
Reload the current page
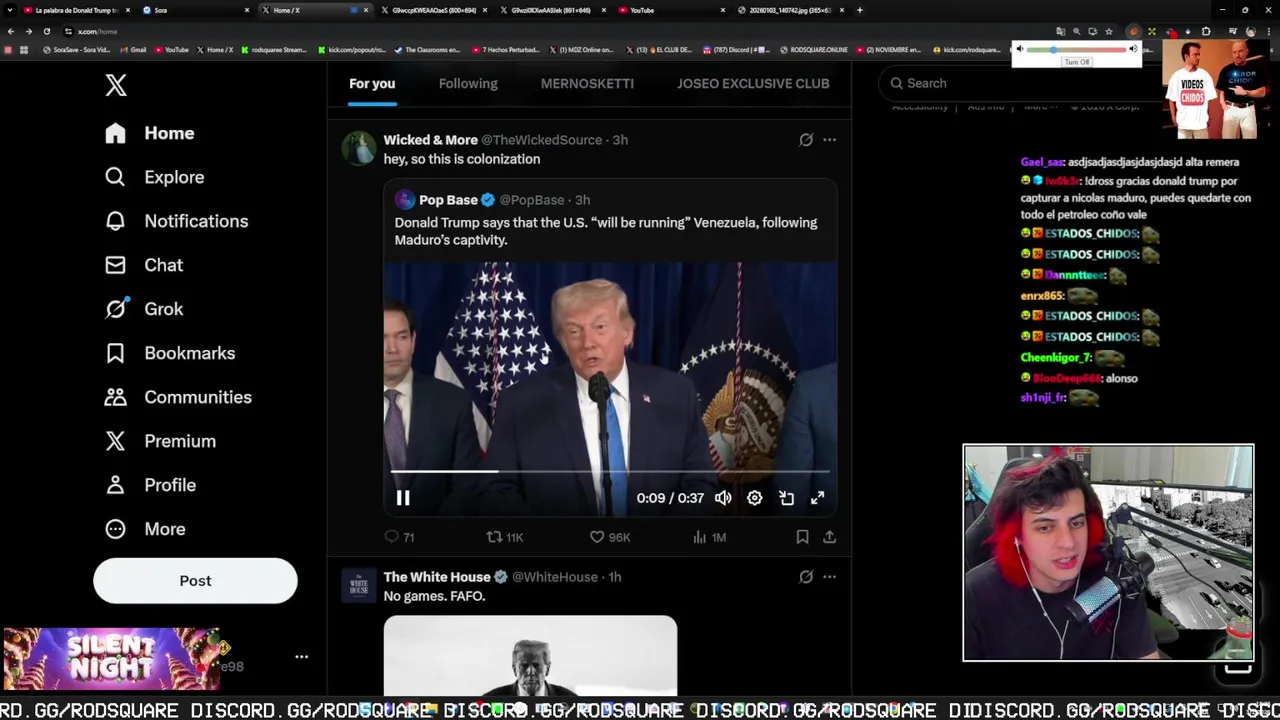tap(46, 31)
